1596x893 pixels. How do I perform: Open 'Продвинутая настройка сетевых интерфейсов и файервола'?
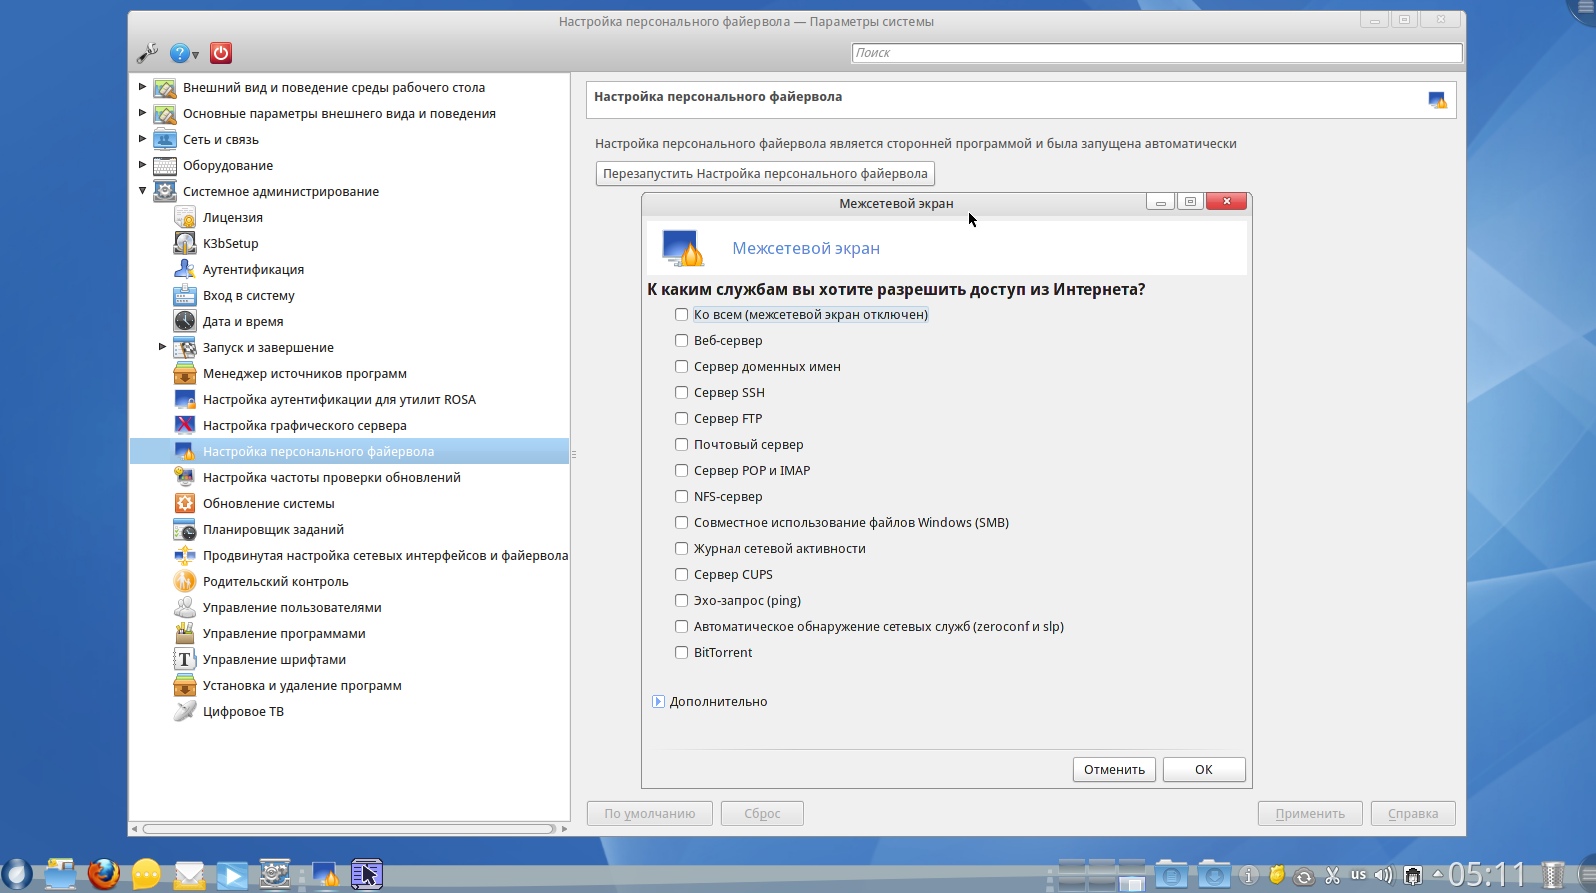tap(385, 555)
